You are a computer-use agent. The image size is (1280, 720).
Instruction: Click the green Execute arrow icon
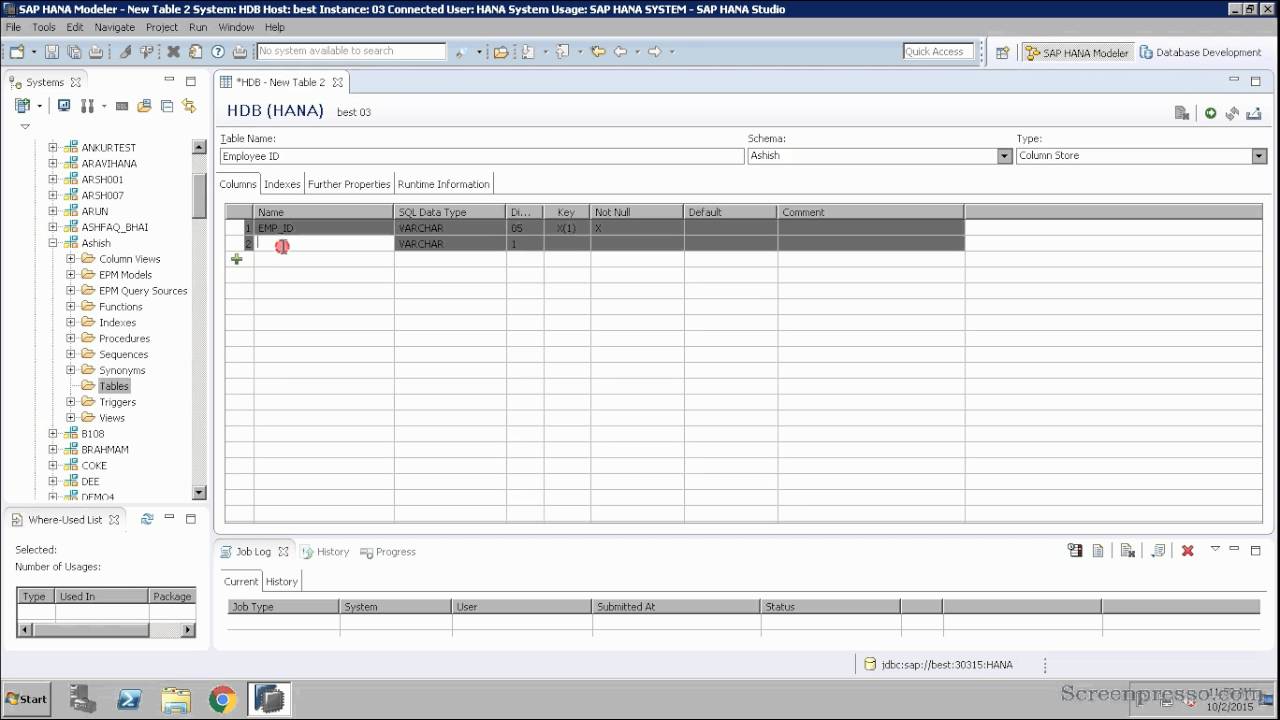click(1210, 113)
